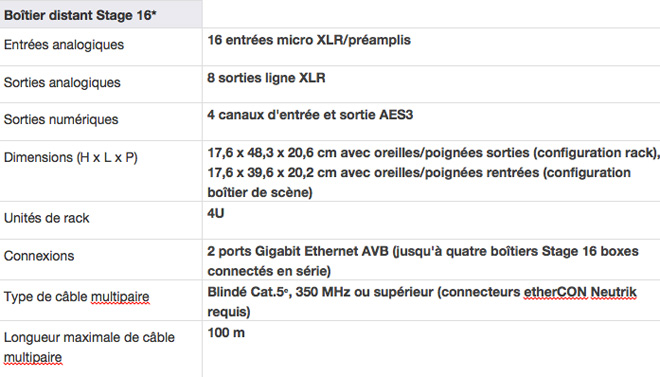This screenshot has width=660, height=377.
Task: Click the '100 m' value cell
Action: (x=431, y=349)
